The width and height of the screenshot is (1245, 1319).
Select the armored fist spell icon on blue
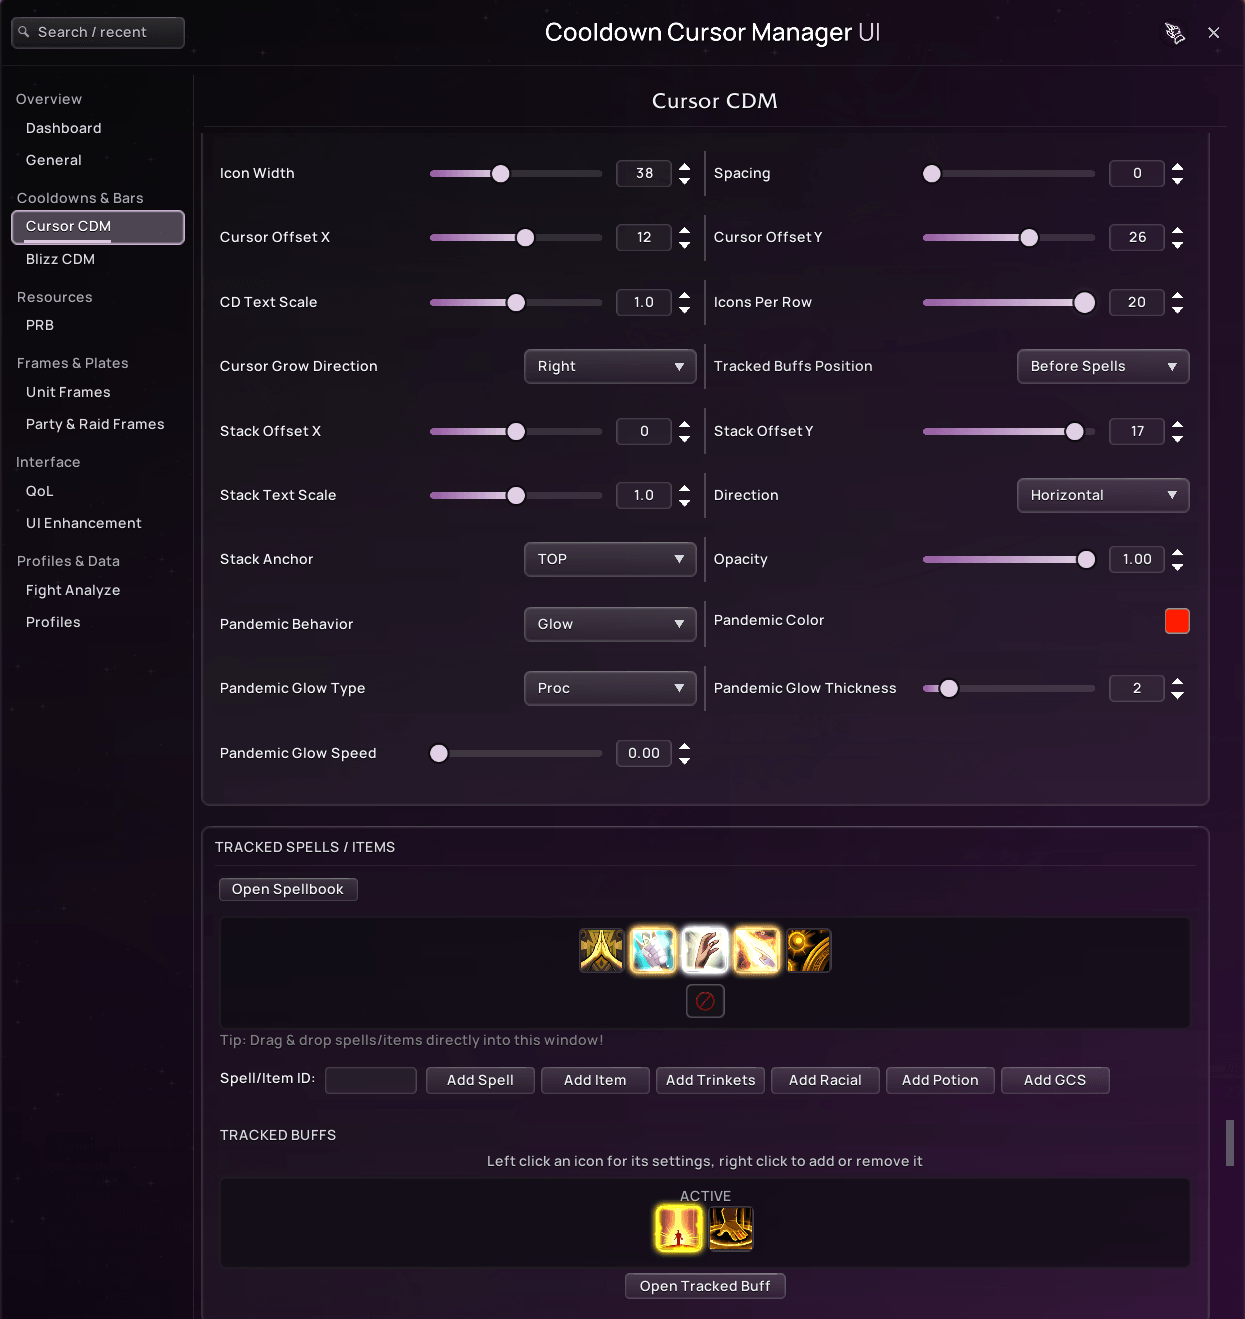(653, 950)
